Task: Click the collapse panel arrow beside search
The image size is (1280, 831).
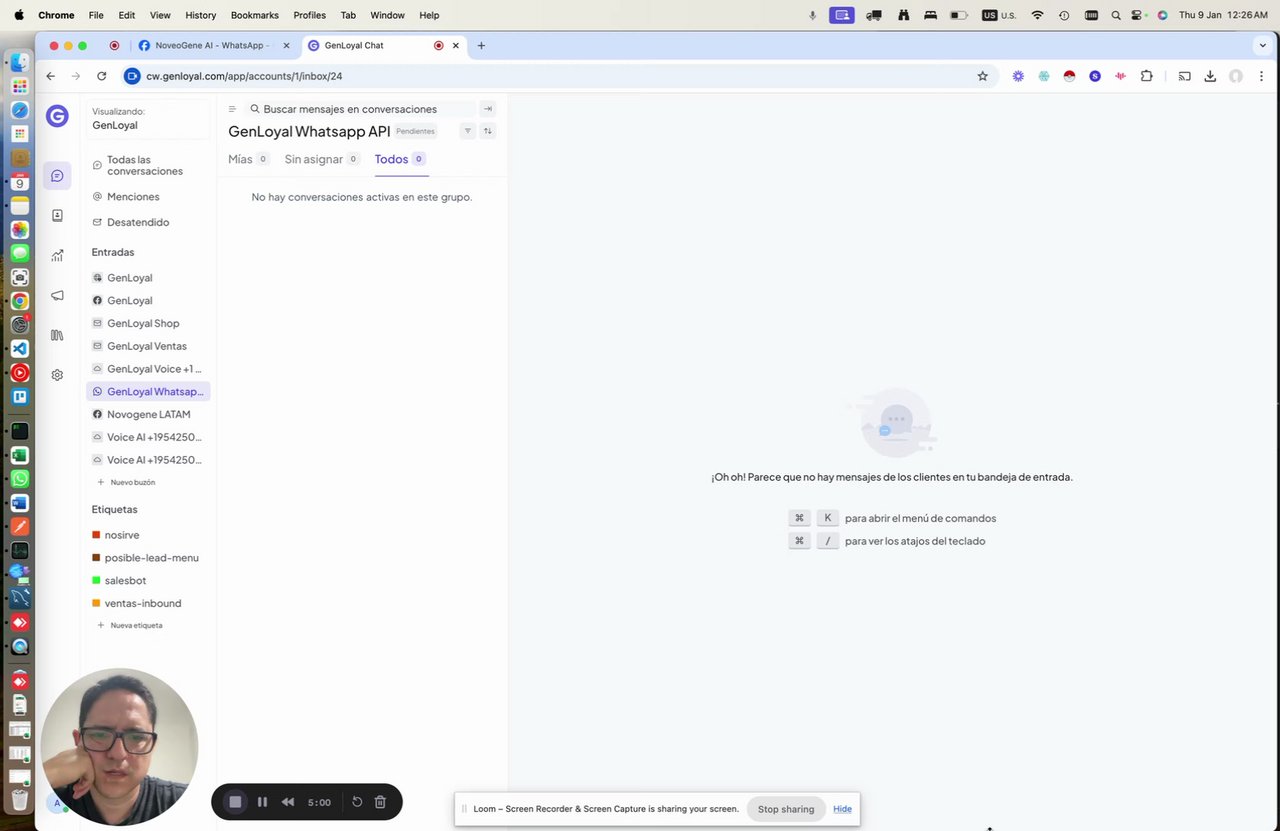Action: (488, 109)
